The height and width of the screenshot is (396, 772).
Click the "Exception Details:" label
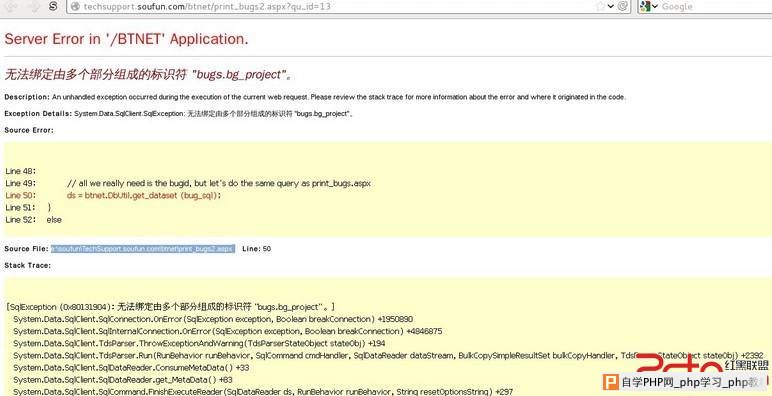pyautogui.click(x=38, y=114)
